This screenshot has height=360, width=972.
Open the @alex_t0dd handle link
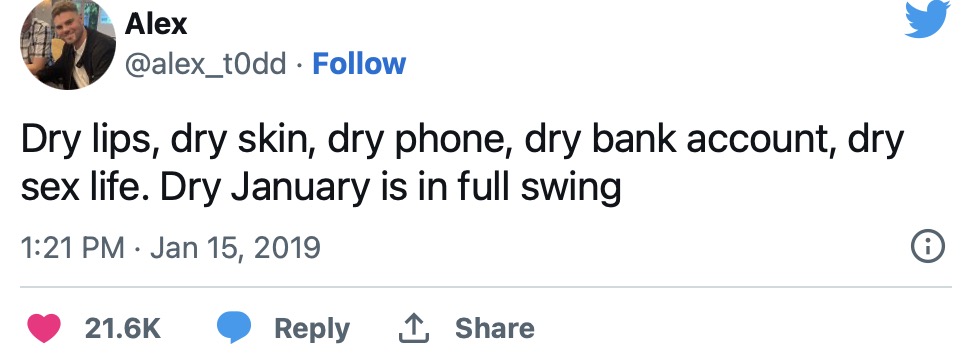[206, 64]
